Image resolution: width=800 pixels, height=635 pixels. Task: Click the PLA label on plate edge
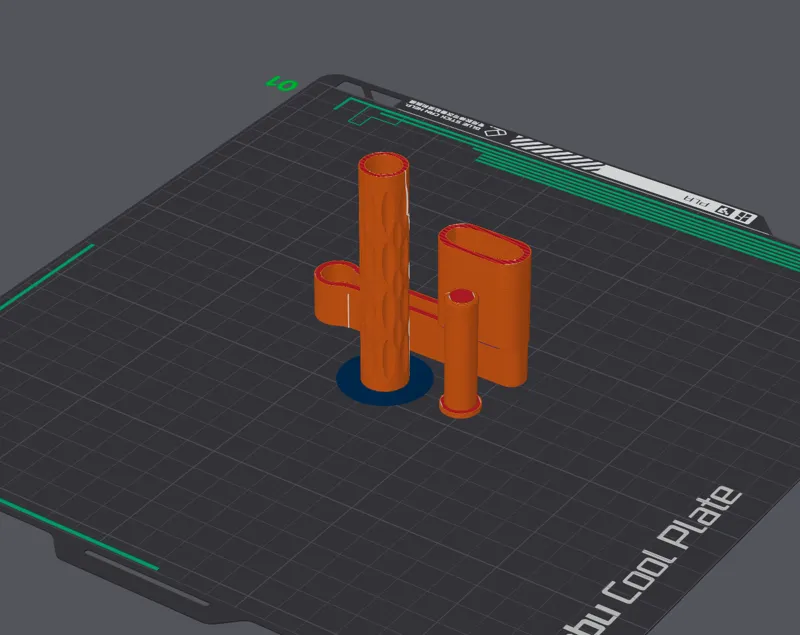pyautogui.click(x=697, y=199)
